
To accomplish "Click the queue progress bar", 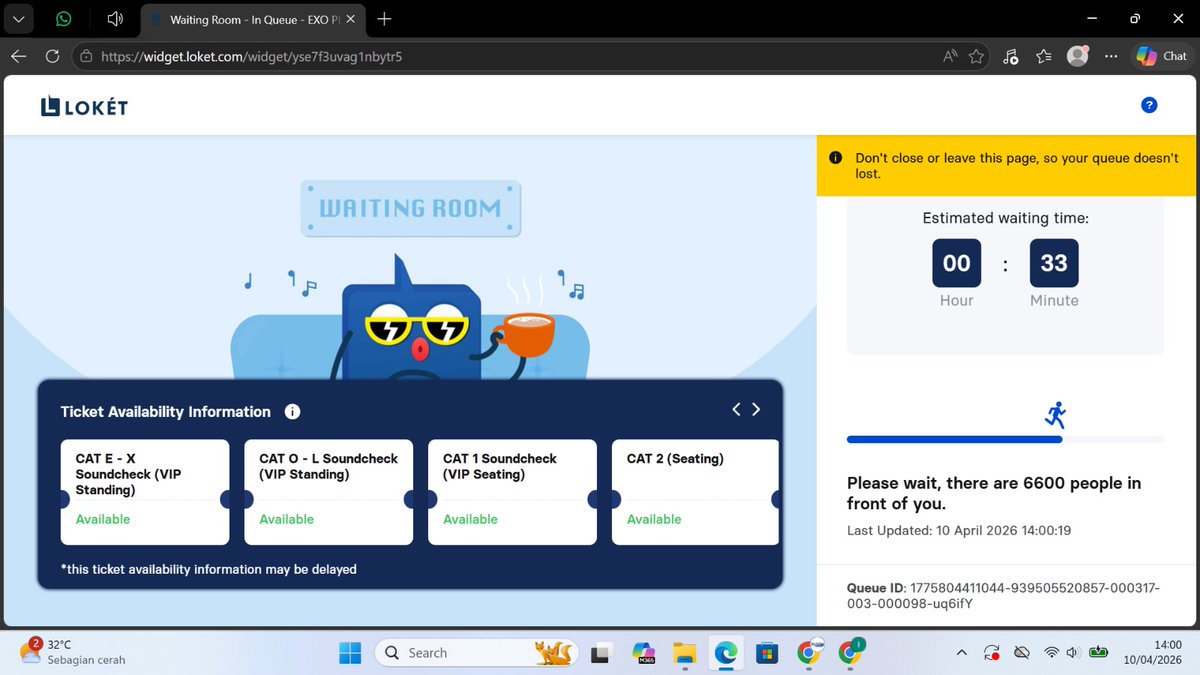I will [x=1005, y=439].
